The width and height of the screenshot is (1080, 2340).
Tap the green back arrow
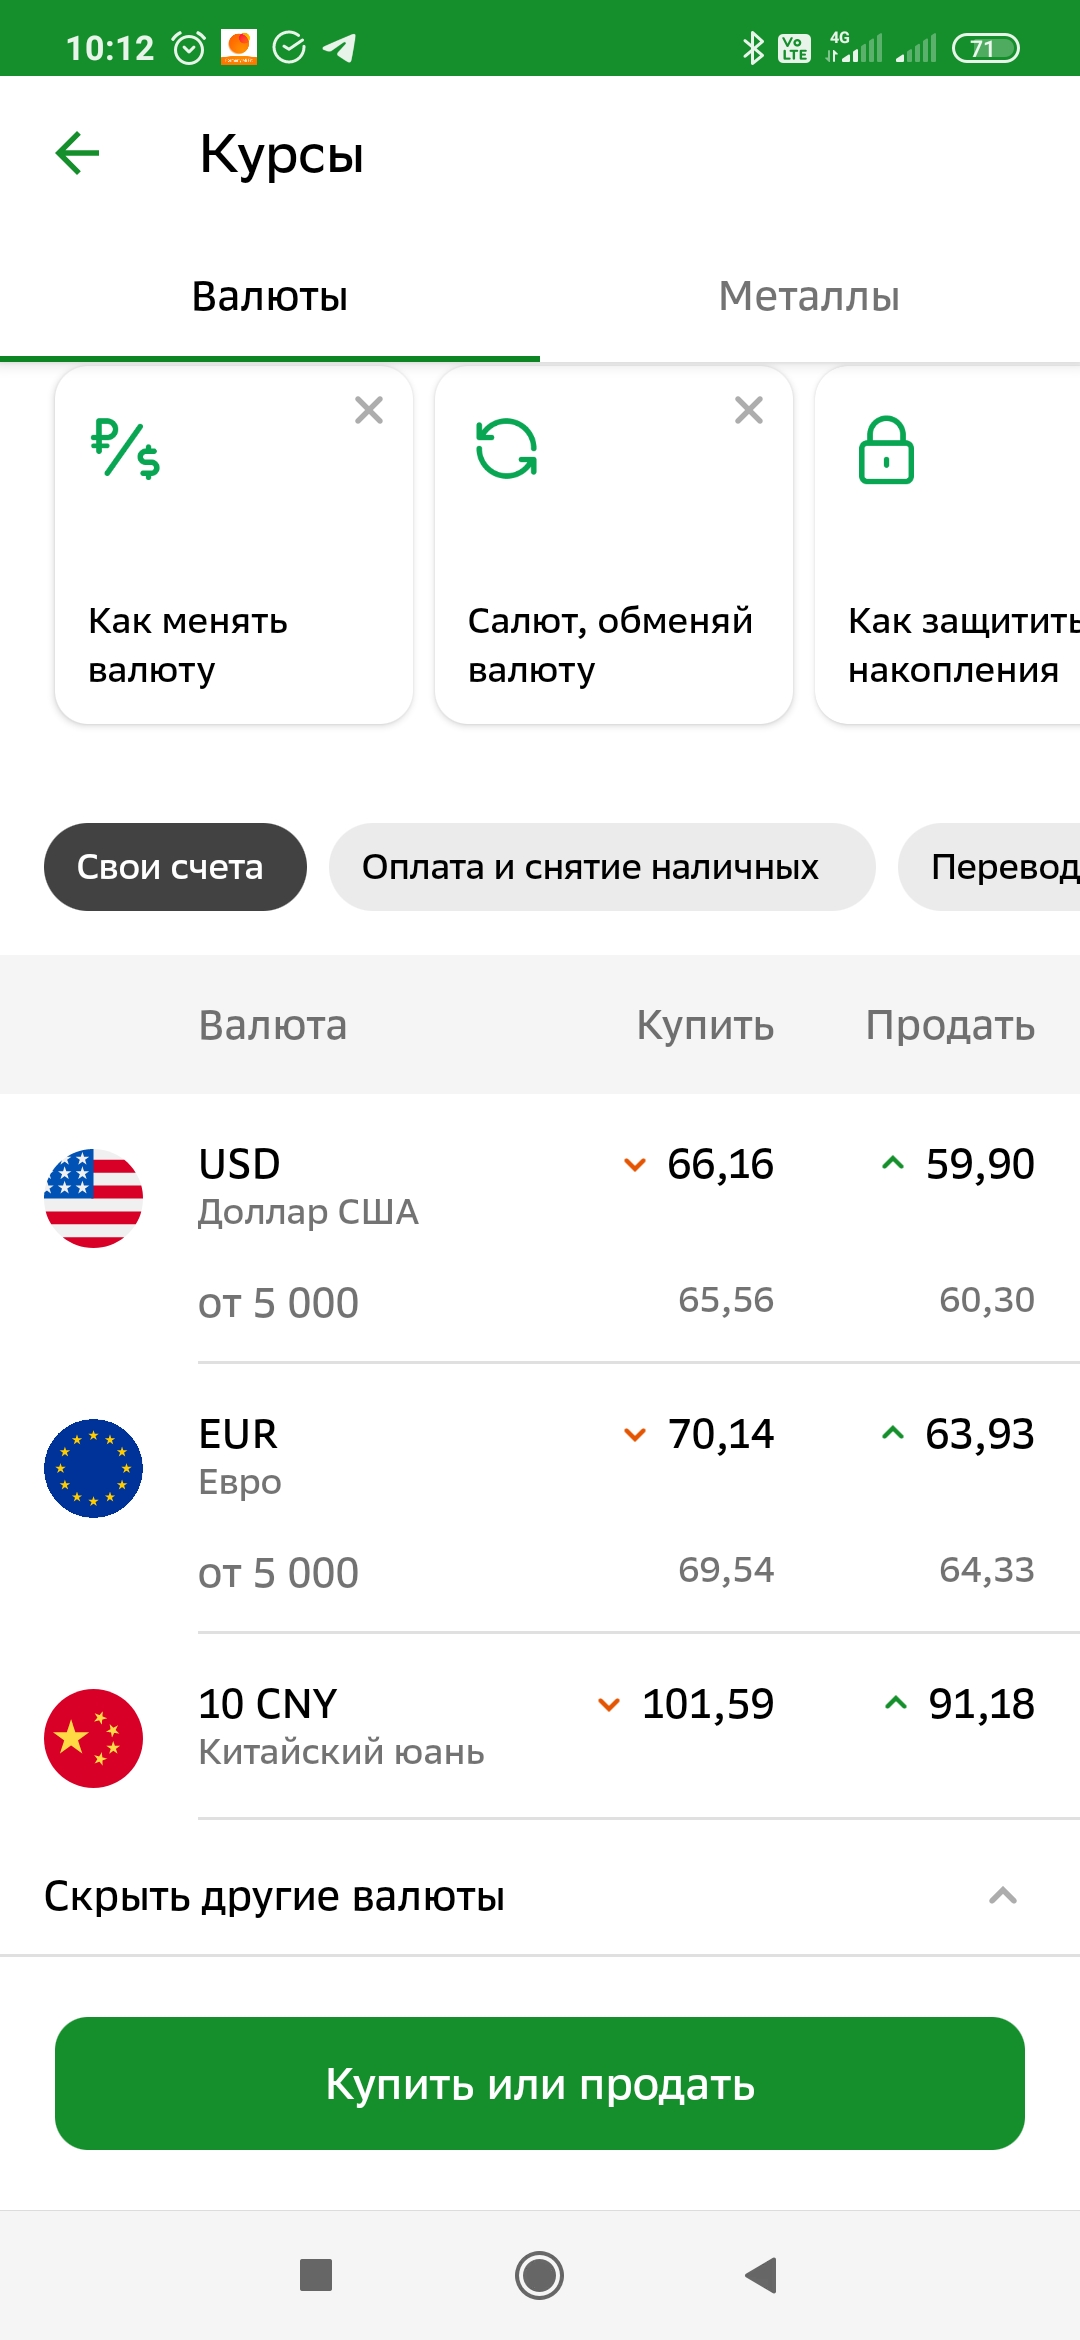coord(77,154)
